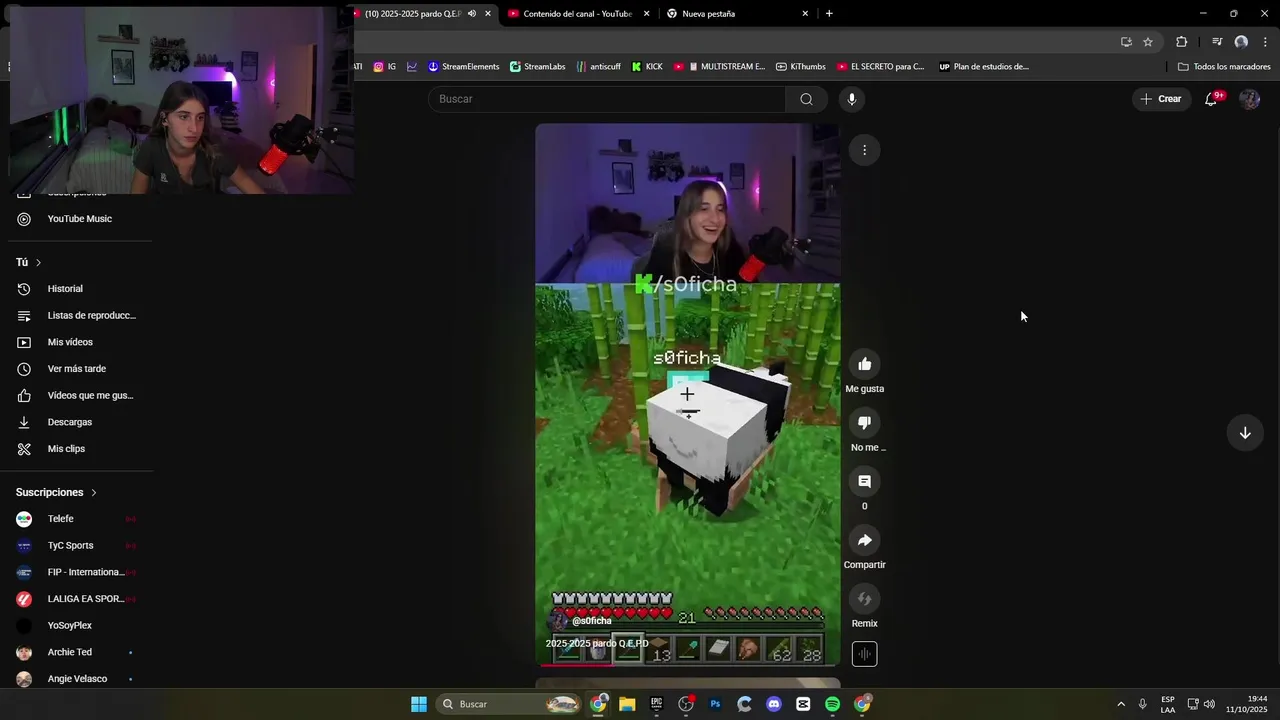
Task: Dislike the Short with the thumbs-down button
Action: [x=864, y=423]
